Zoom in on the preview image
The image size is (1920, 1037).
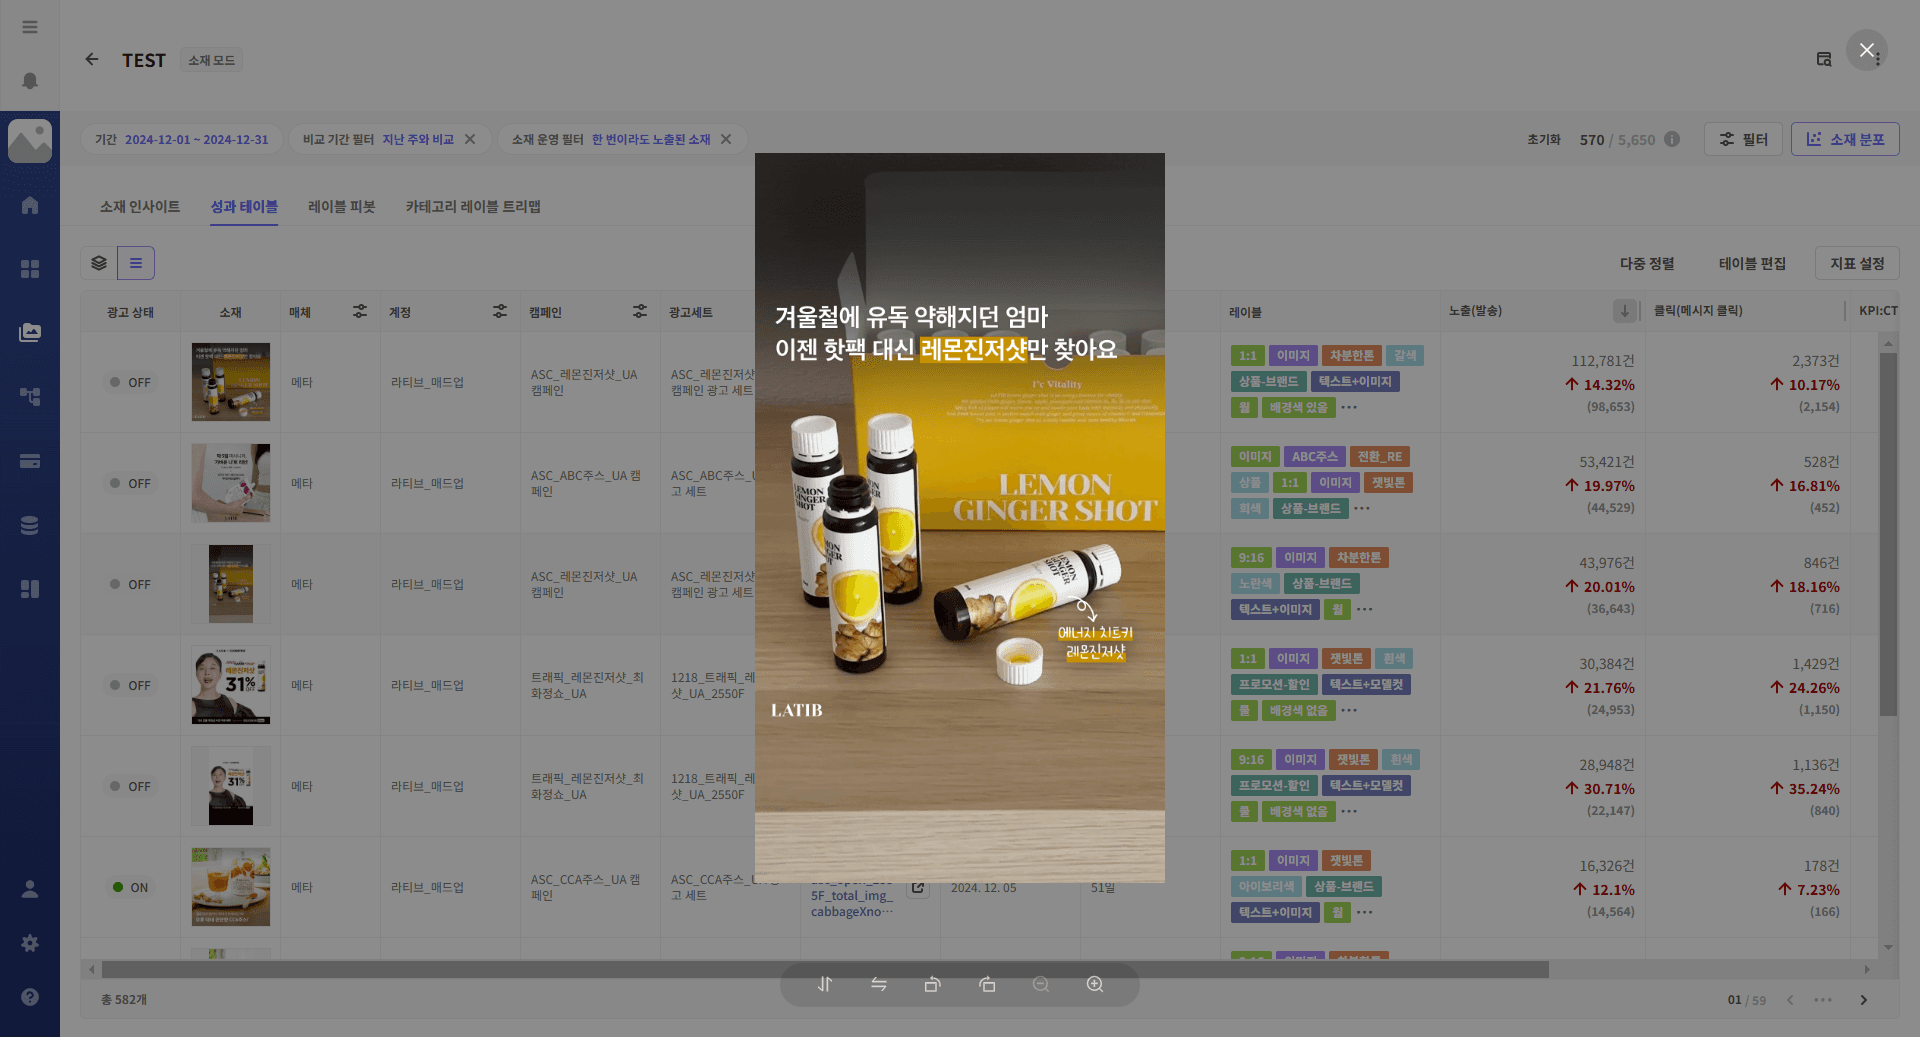1095,985
